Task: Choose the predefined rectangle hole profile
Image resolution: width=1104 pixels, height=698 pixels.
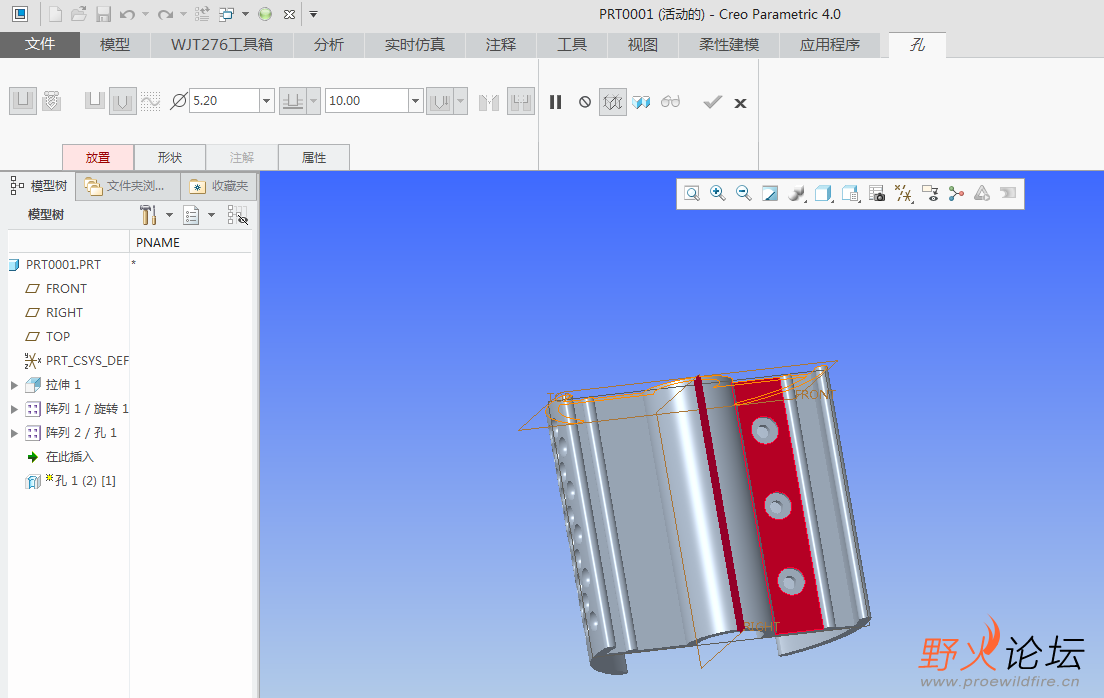Action: point(94,101)
